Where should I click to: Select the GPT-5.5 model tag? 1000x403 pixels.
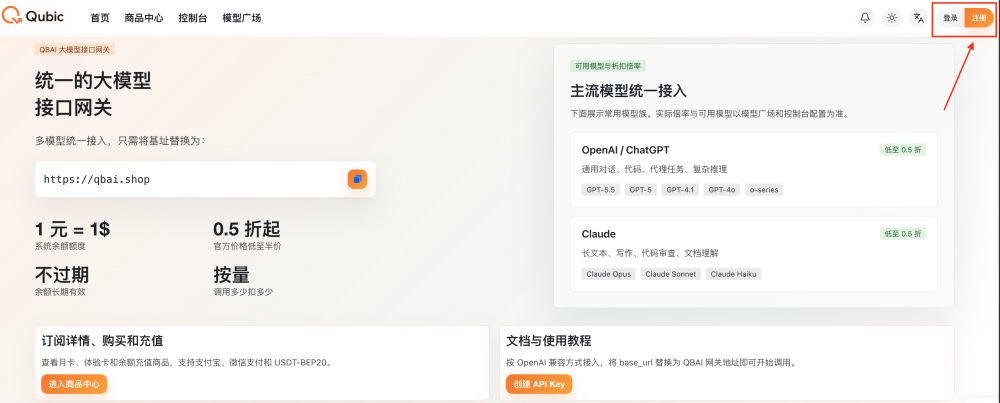tap(601, 189)
